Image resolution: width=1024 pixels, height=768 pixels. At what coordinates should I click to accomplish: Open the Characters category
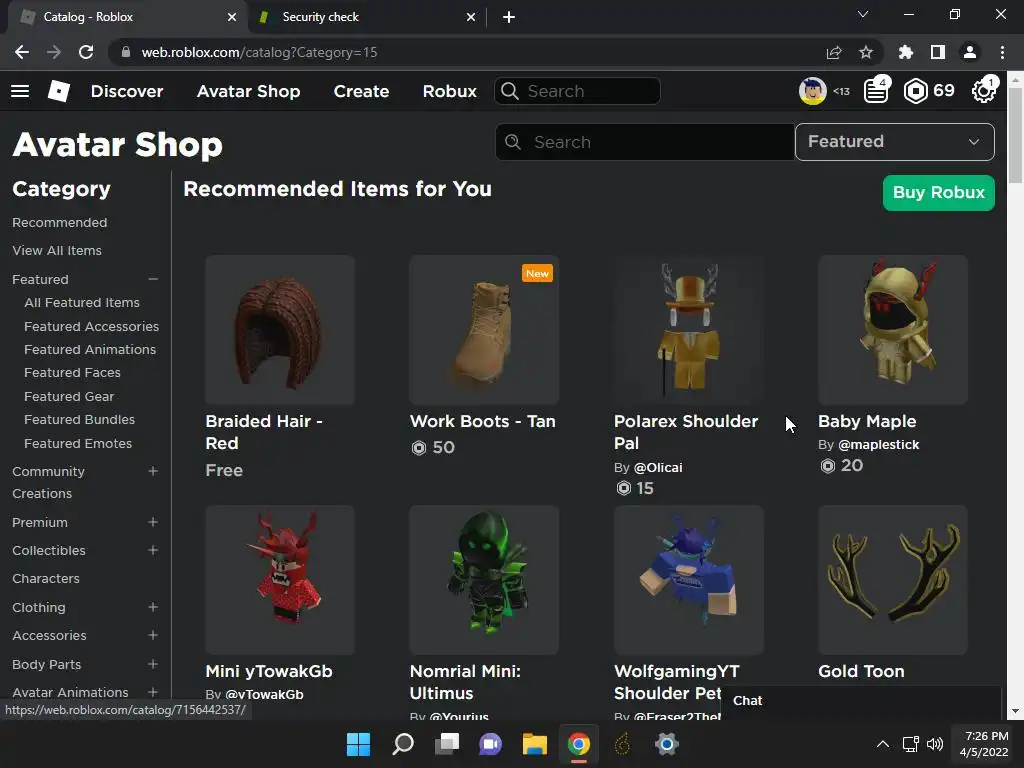pos(46,579)
